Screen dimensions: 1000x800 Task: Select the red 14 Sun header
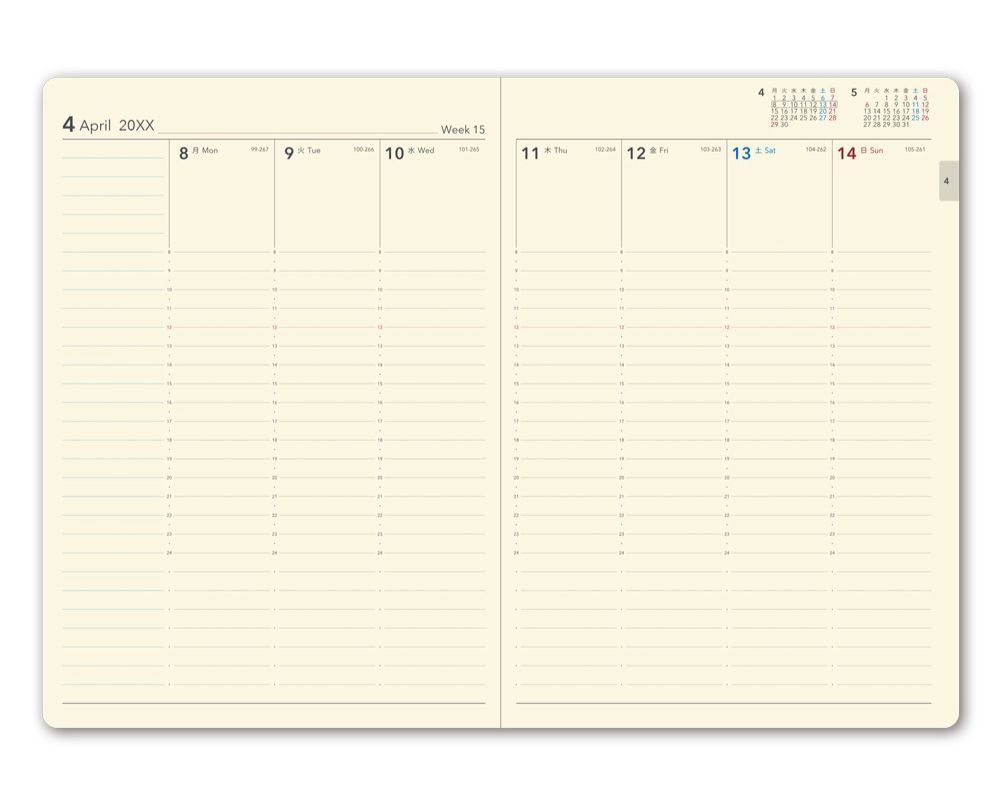860,152
